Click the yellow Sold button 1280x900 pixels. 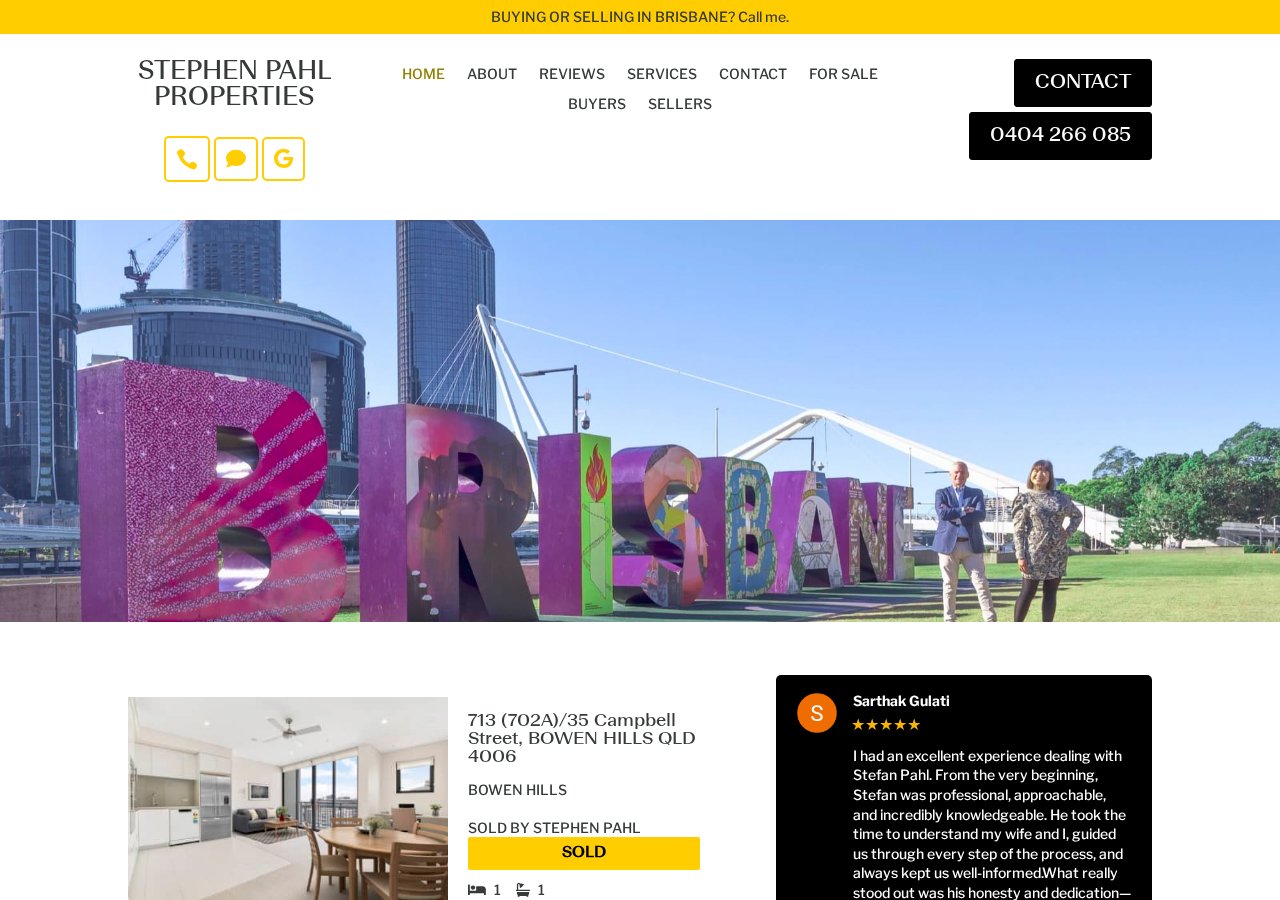[584, 853]
